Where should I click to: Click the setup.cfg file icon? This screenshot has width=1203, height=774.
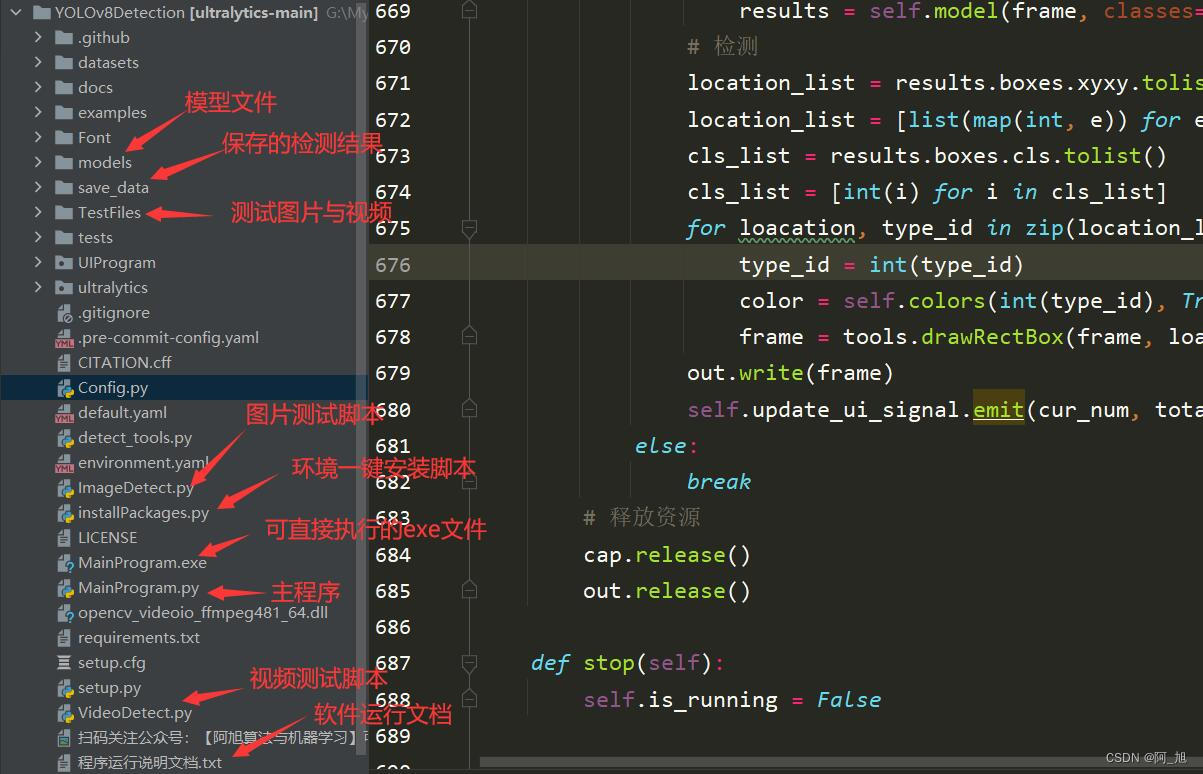tap(64, 663)
